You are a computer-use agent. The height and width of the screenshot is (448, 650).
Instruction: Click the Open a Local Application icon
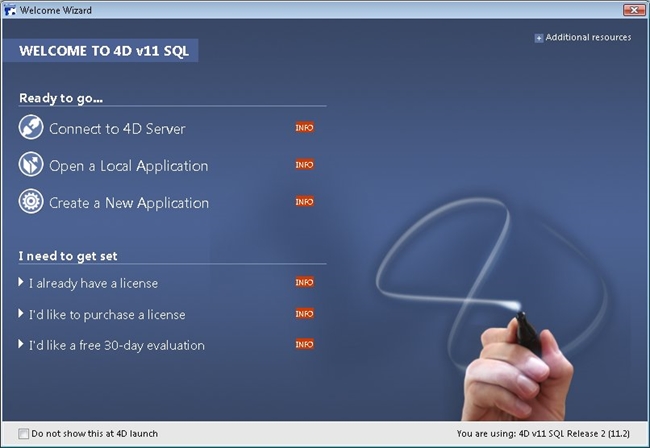pyautogui.click(x=31, y=165)
